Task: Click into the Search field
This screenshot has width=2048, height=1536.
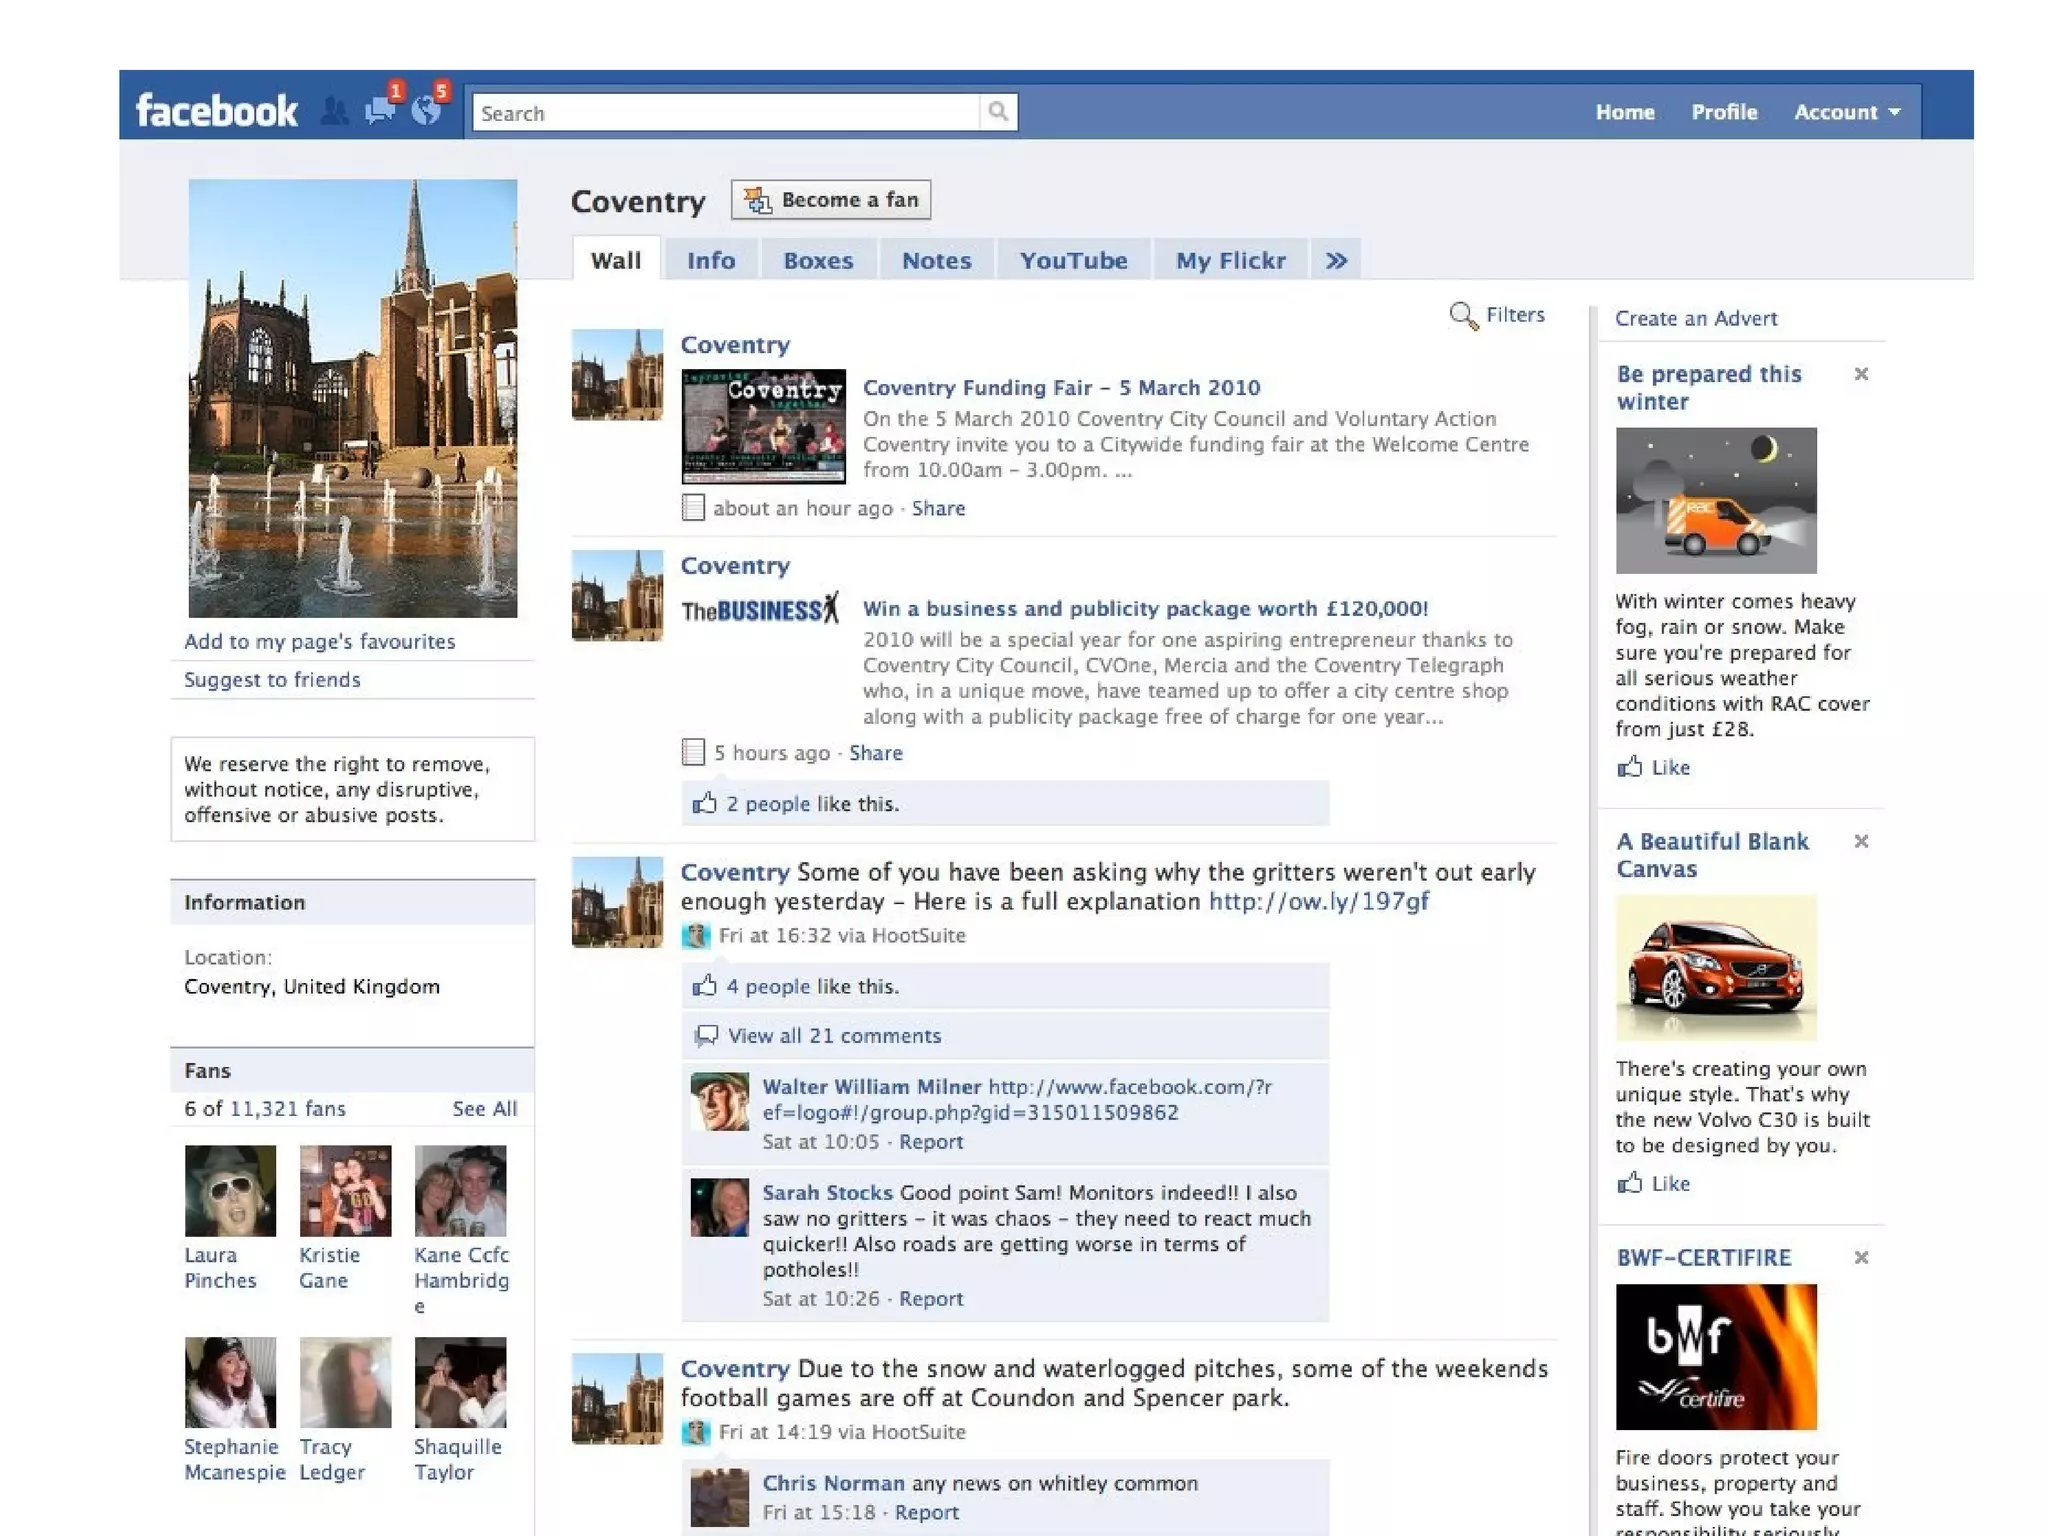Action: [x=726, y=113]
